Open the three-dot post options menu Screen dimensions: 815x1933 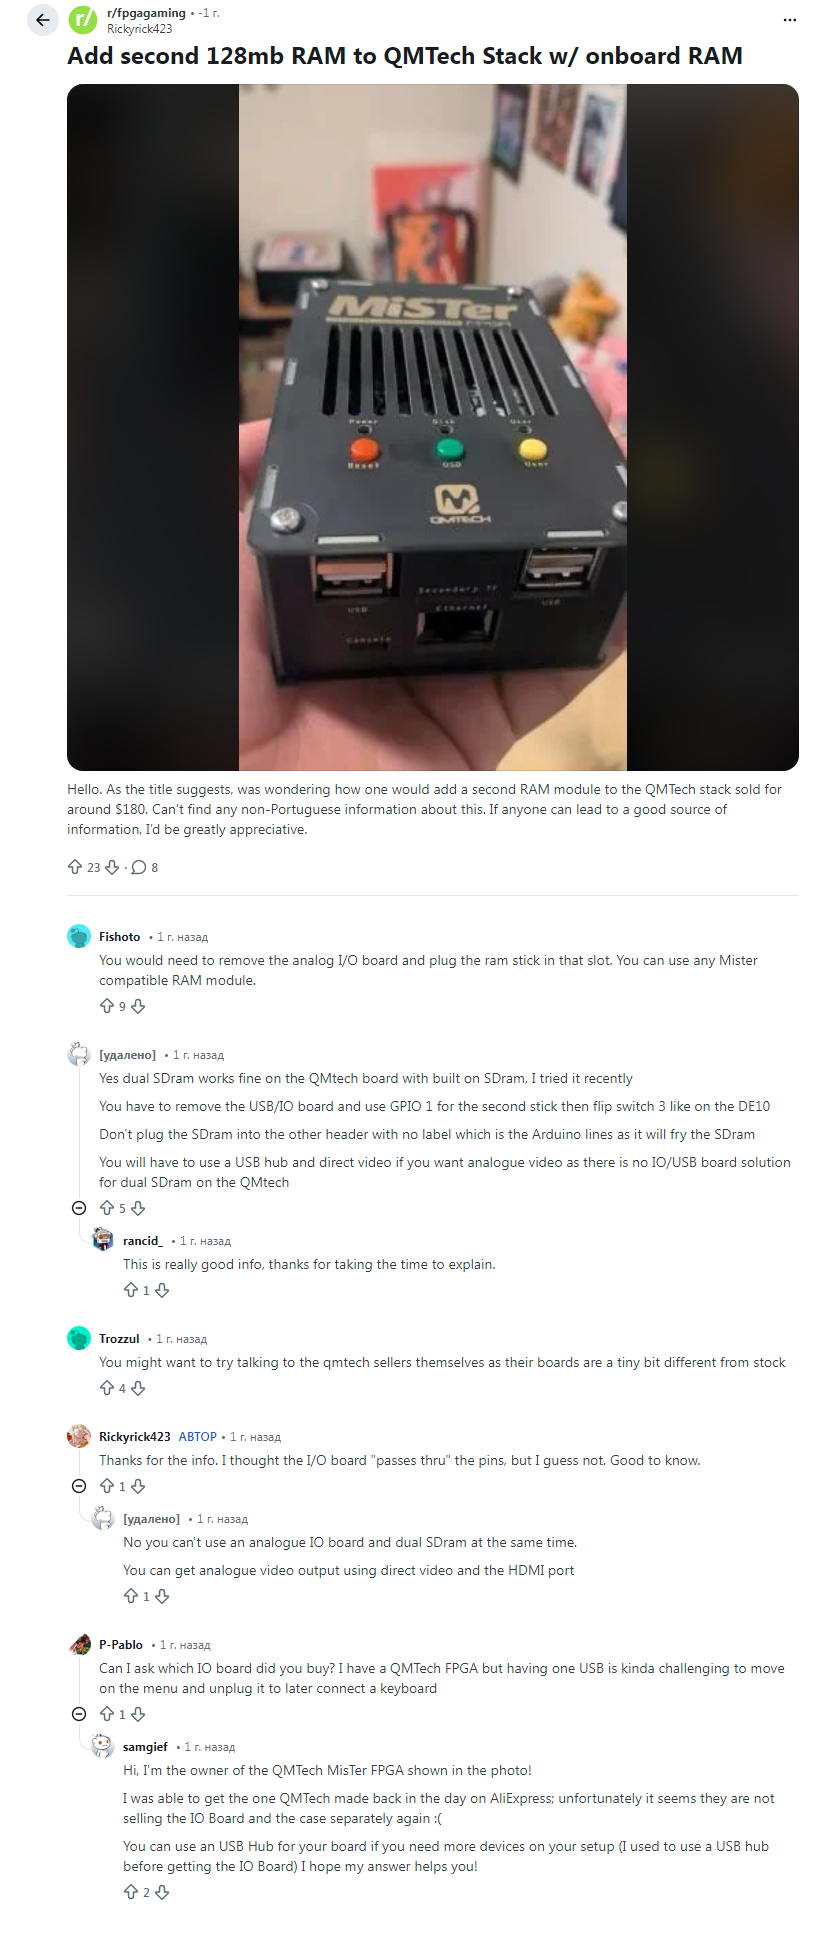pos(790,20)
